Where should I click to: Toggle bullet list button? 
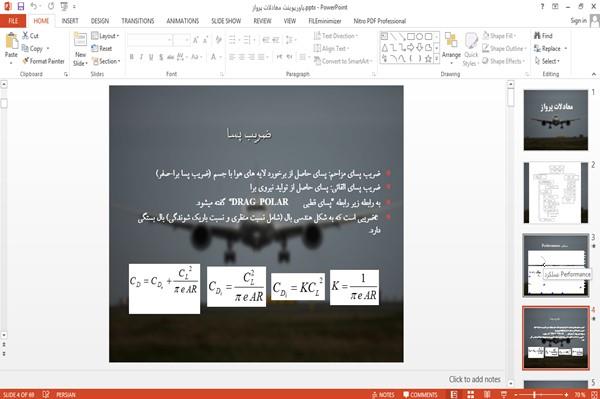click(x=232, y=40)
